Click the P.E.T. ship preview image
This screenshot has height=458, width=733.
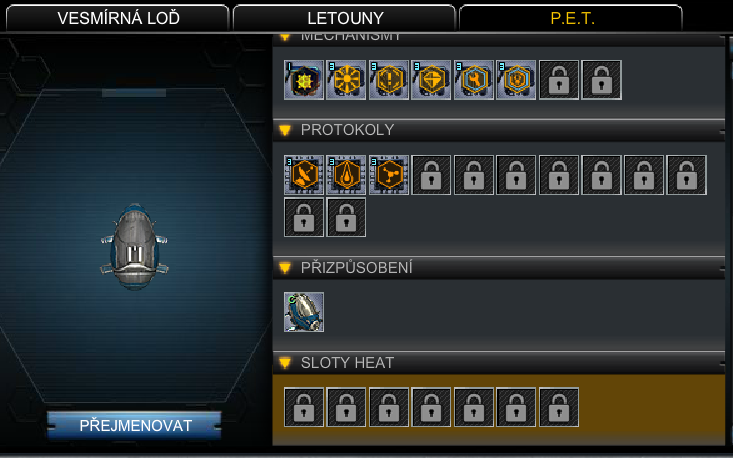click(x=135, y=246)
